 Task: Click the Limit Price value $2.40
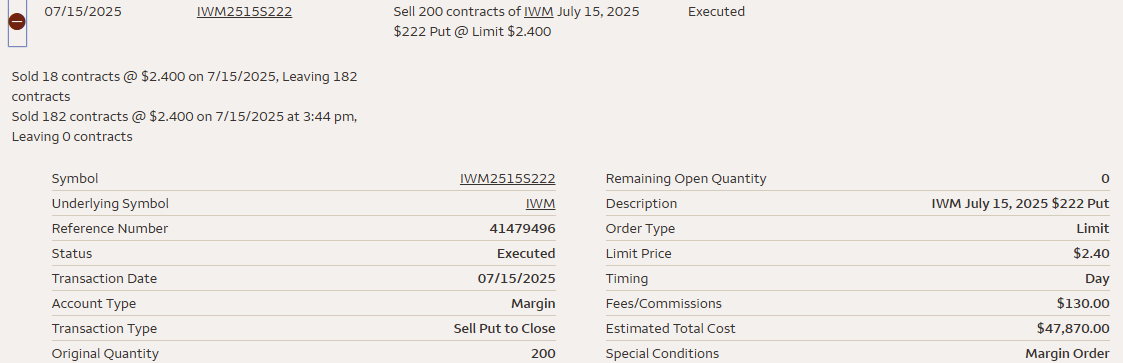(1091, 253)
